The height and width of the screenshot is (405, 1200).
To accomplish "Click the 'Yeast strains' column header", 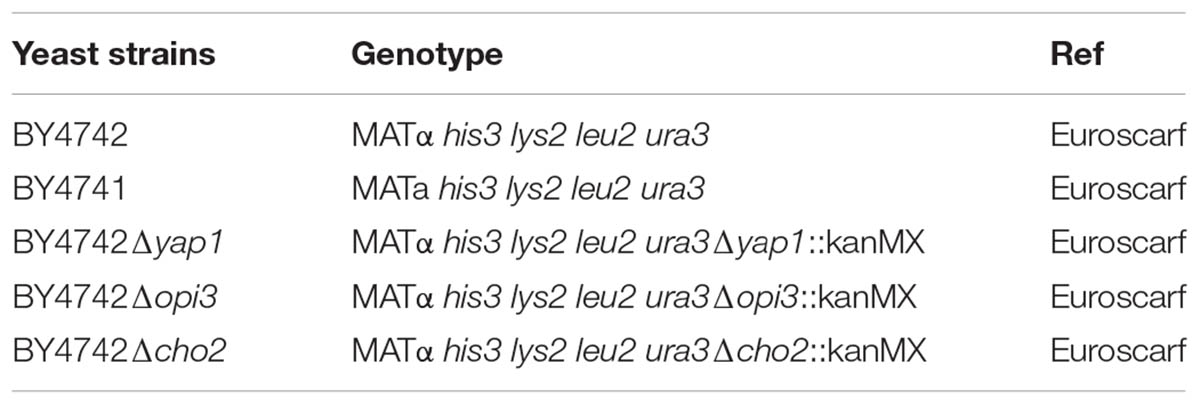I will click(113, 54).
